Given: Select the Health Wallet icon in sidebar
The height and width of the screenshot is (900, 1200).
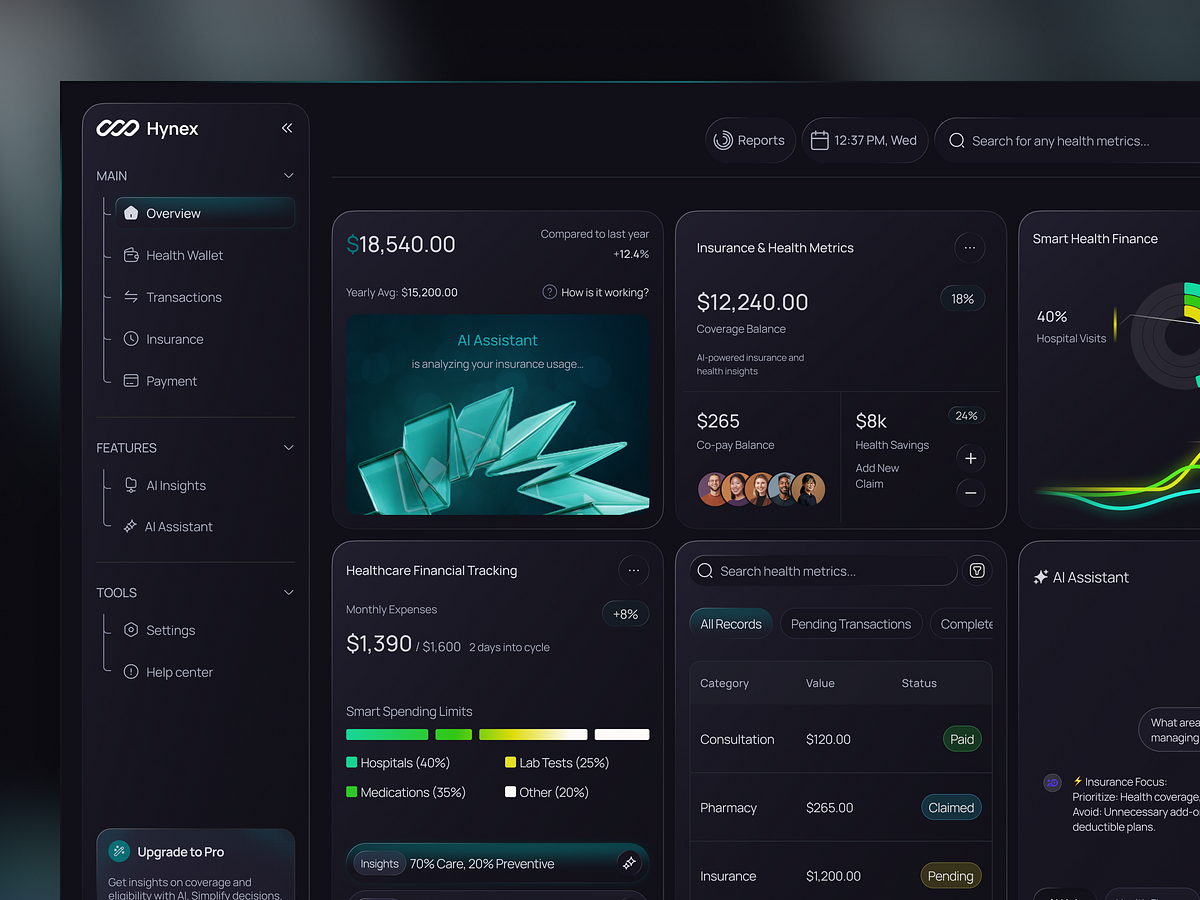Looking at the screenshot, I should [131, 255].
